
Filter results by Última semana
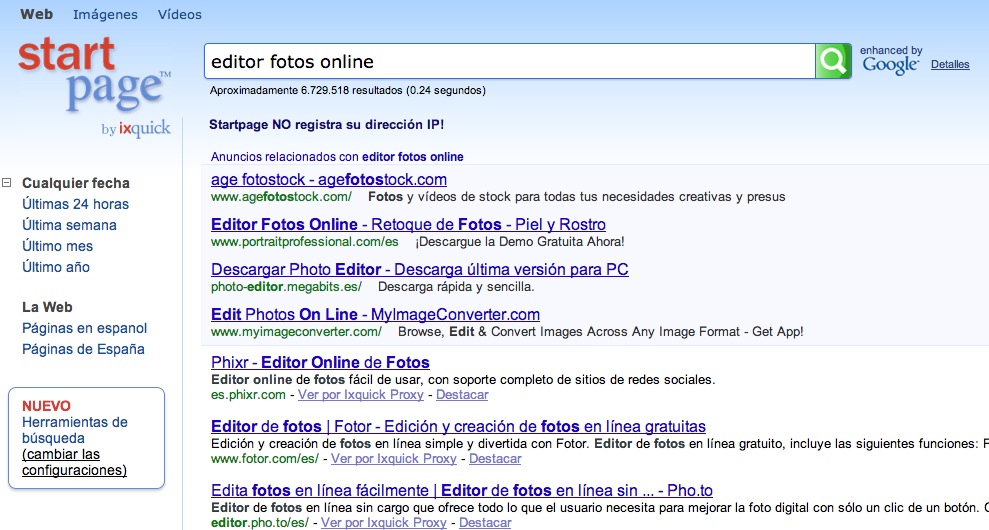pyautogui.click(x=69, y=225)
